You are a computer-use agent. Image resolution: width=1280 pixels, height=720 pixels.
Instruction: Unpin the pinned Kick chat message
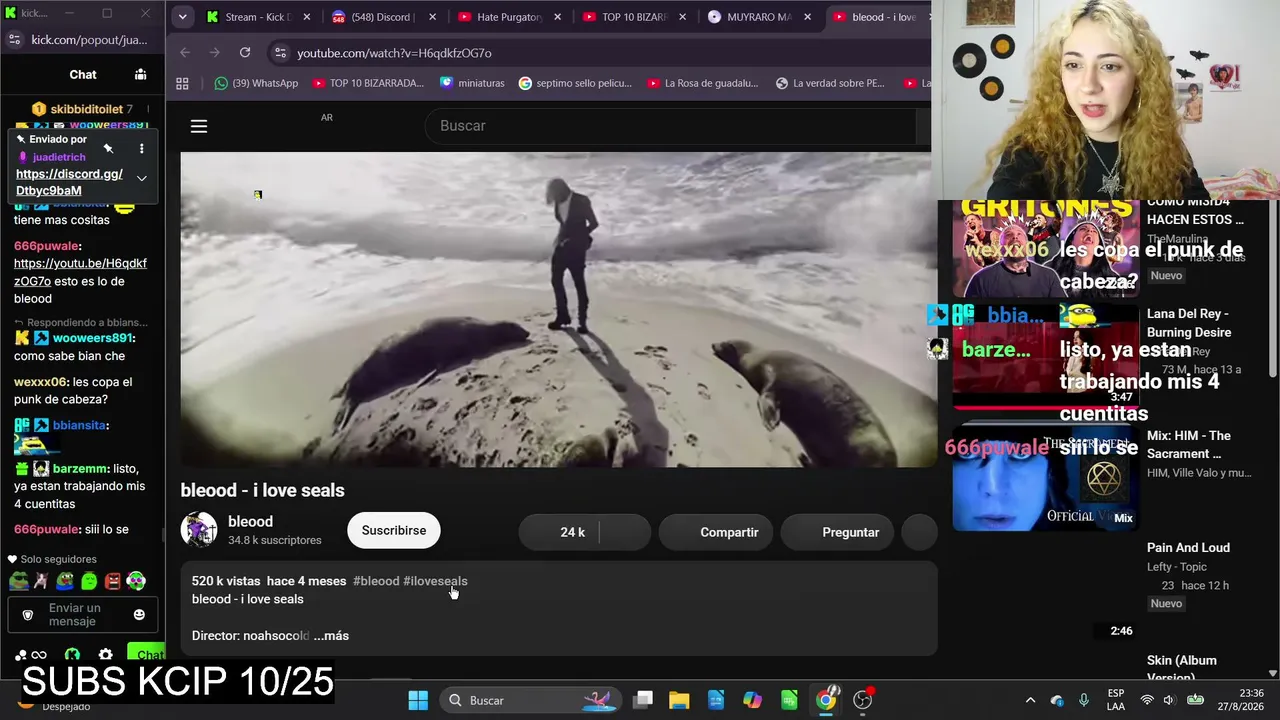pos(108,149)
